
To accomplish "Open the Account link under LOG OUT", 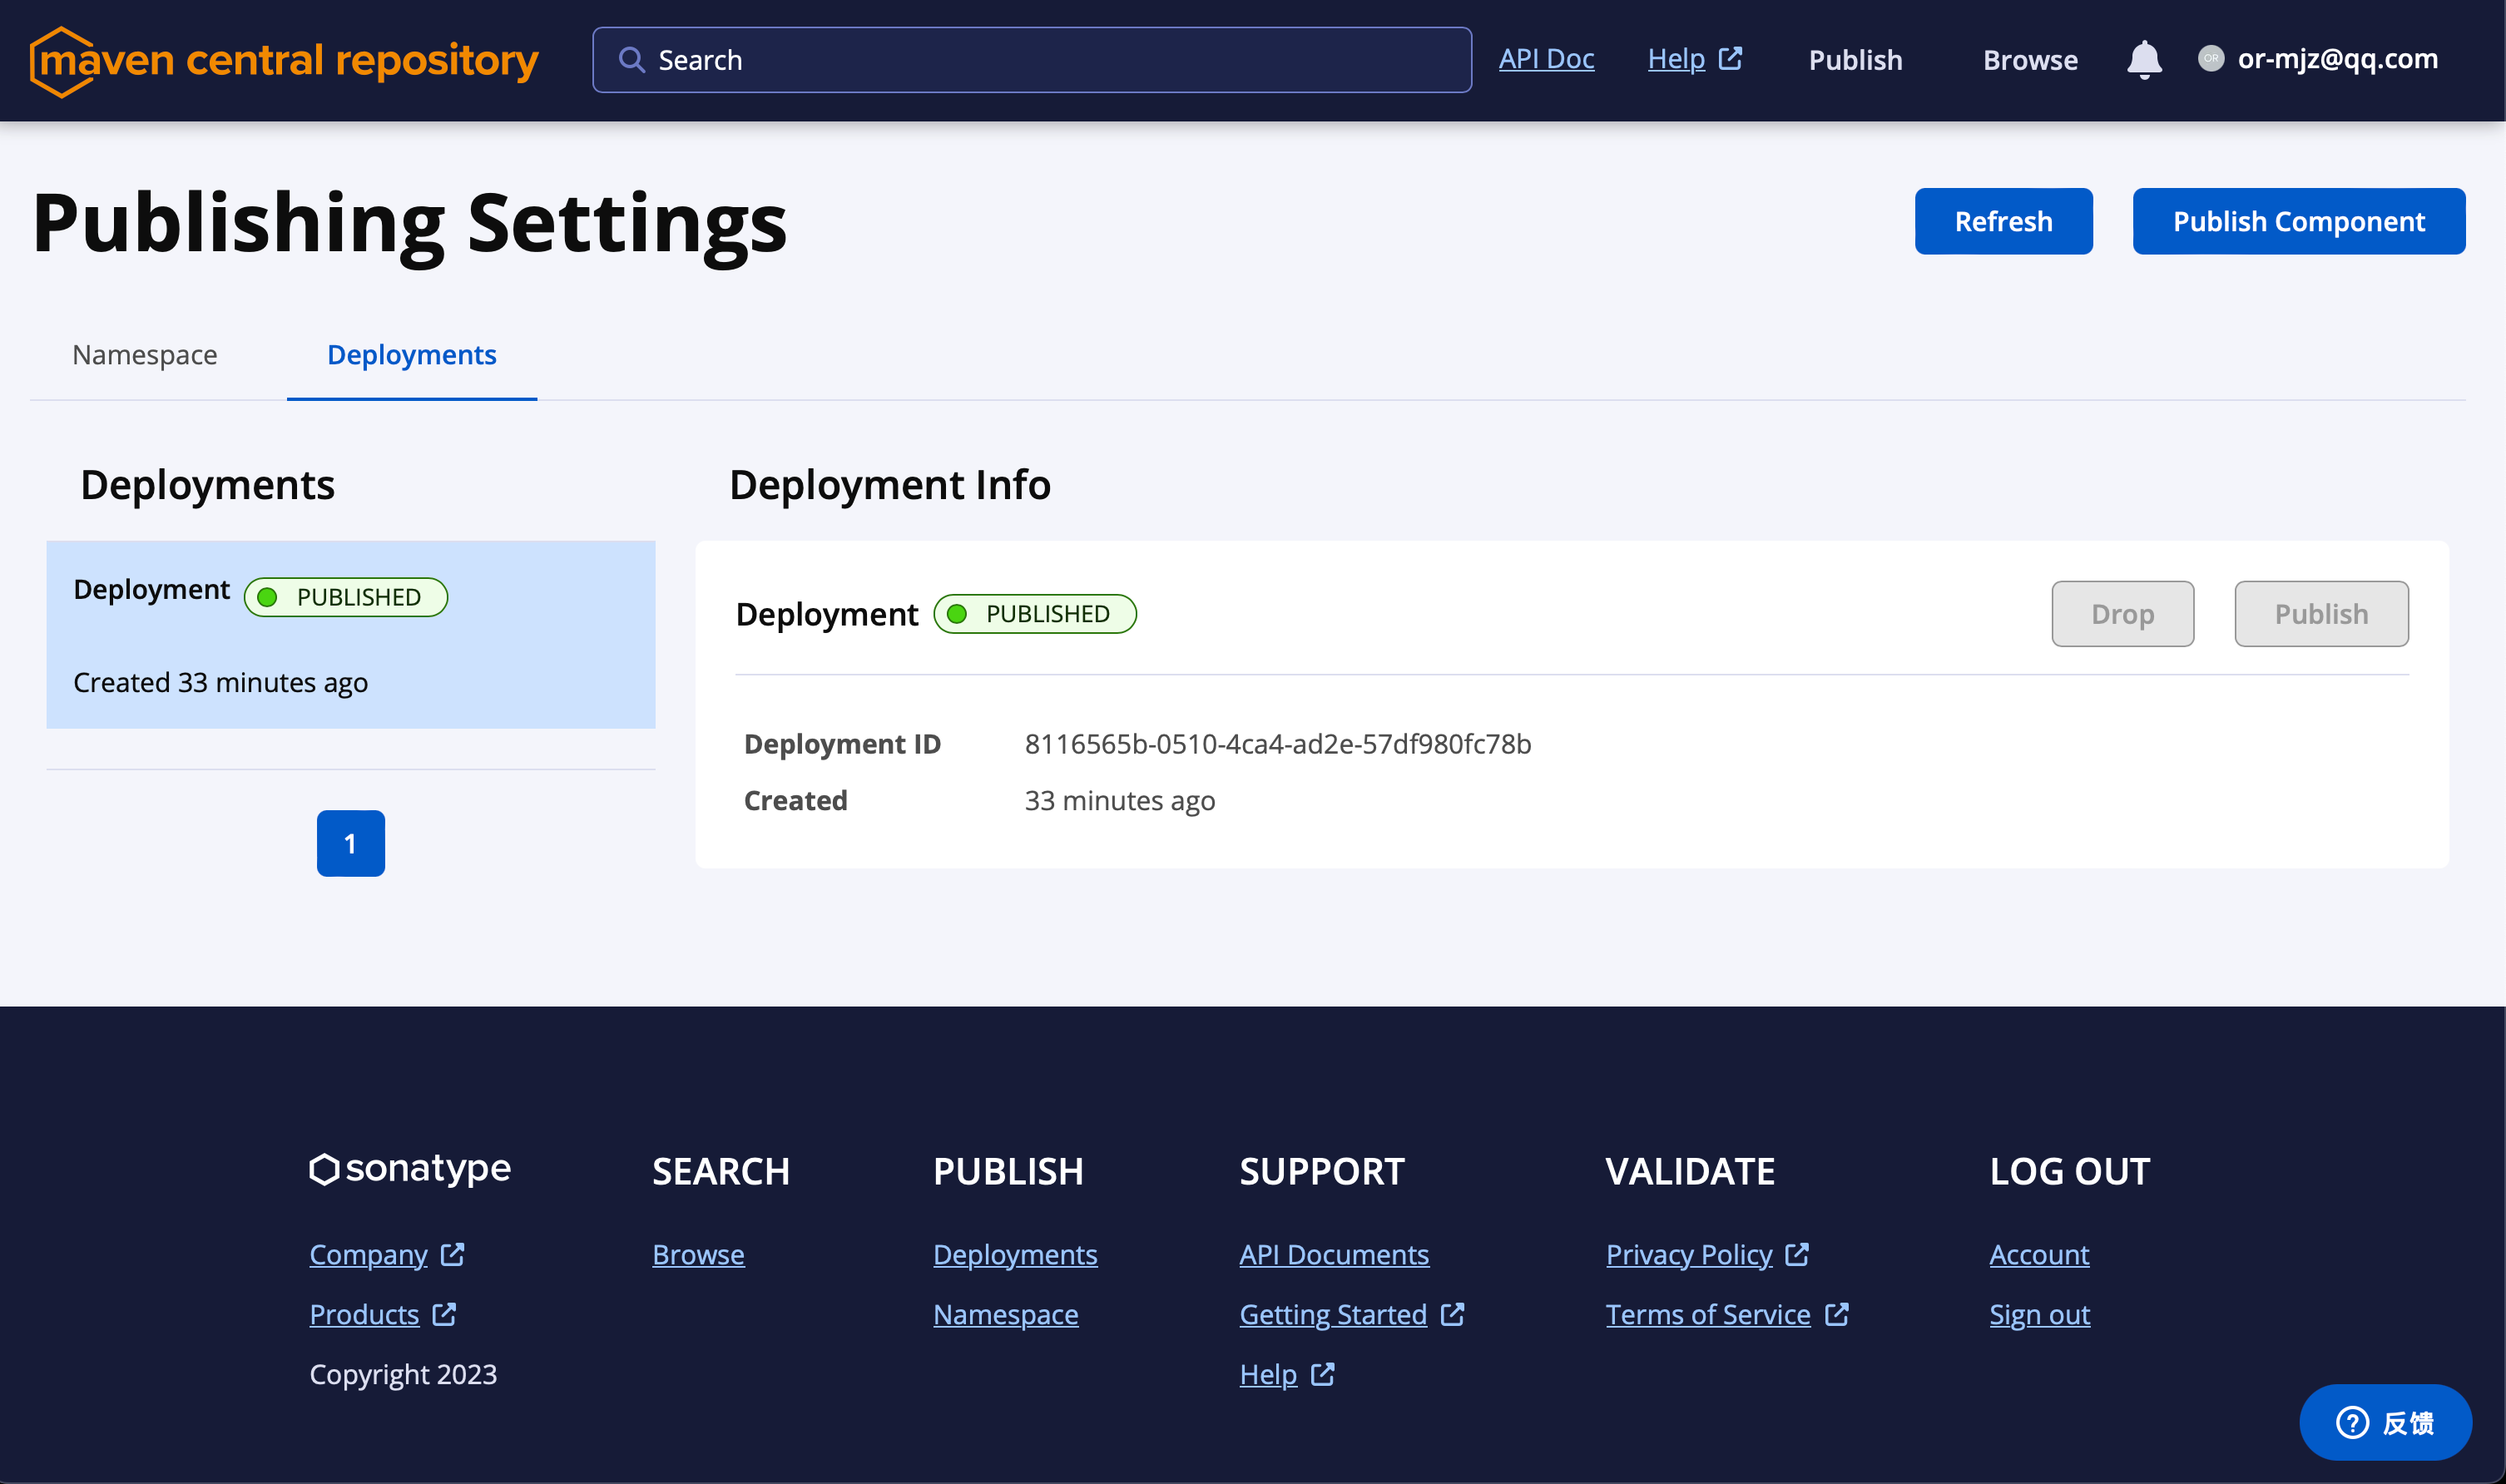I will coord(2039,1254).
